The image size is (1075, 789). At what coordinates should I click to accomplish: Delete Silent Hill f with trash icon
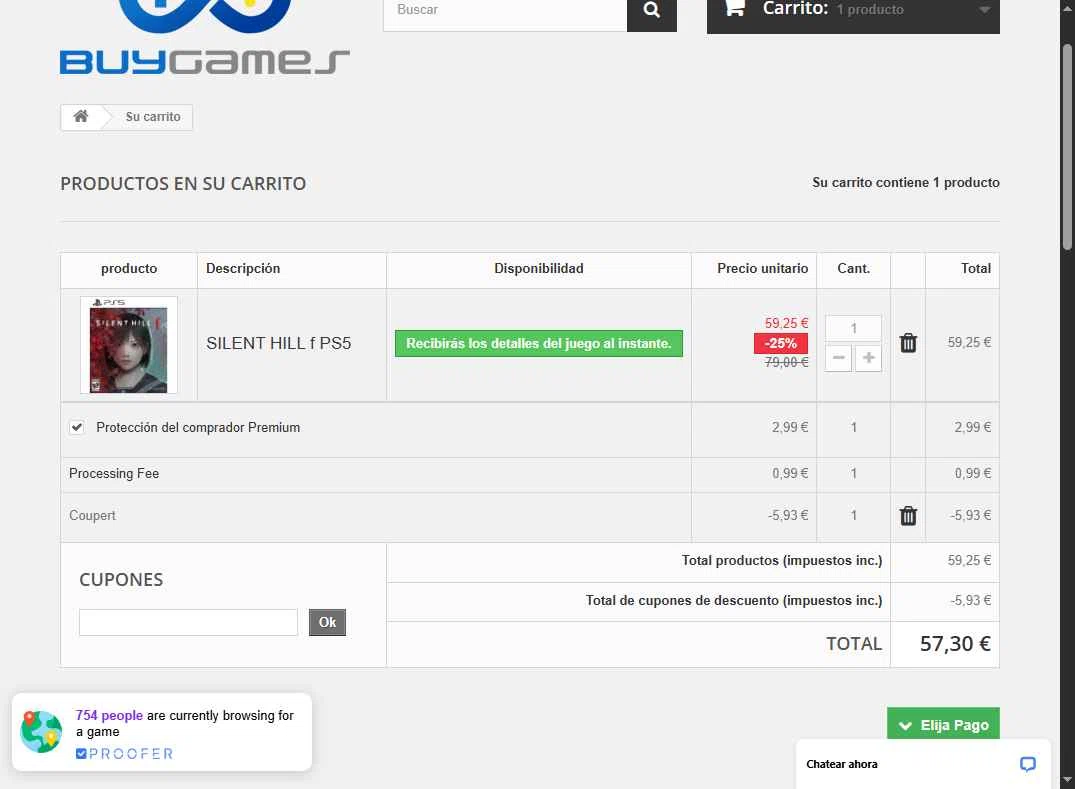[908, 343]
